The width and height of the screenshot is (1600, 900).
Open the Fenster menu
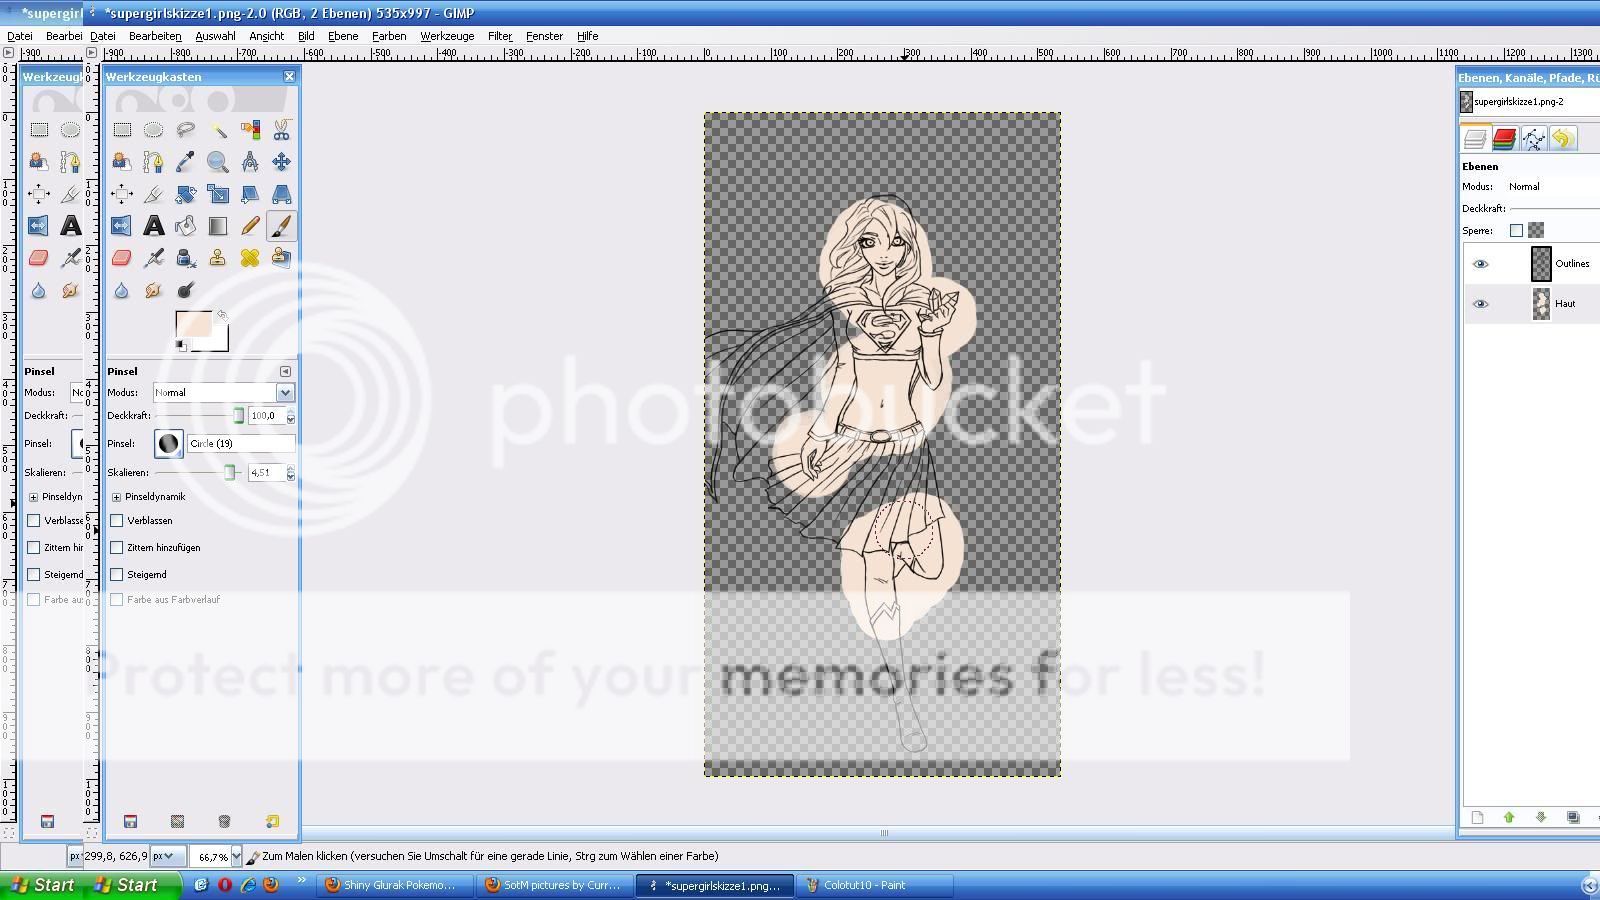[544, 36]
